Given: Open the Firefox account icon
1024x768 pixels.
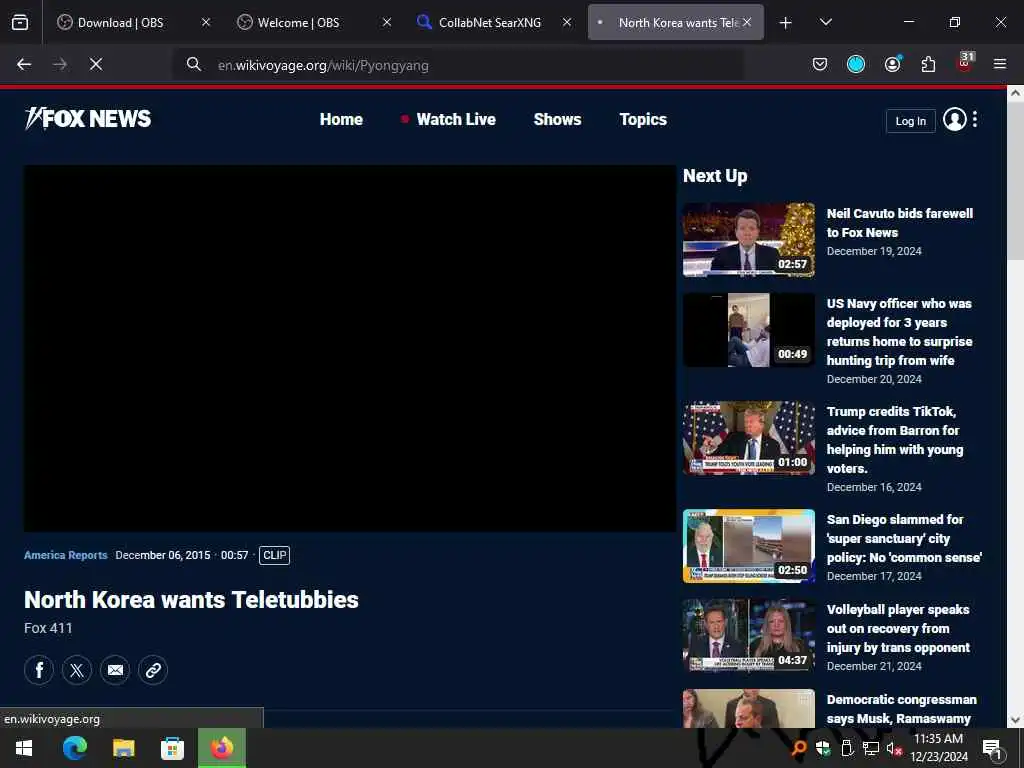Looking at the screenshot, I should (892, 64).
